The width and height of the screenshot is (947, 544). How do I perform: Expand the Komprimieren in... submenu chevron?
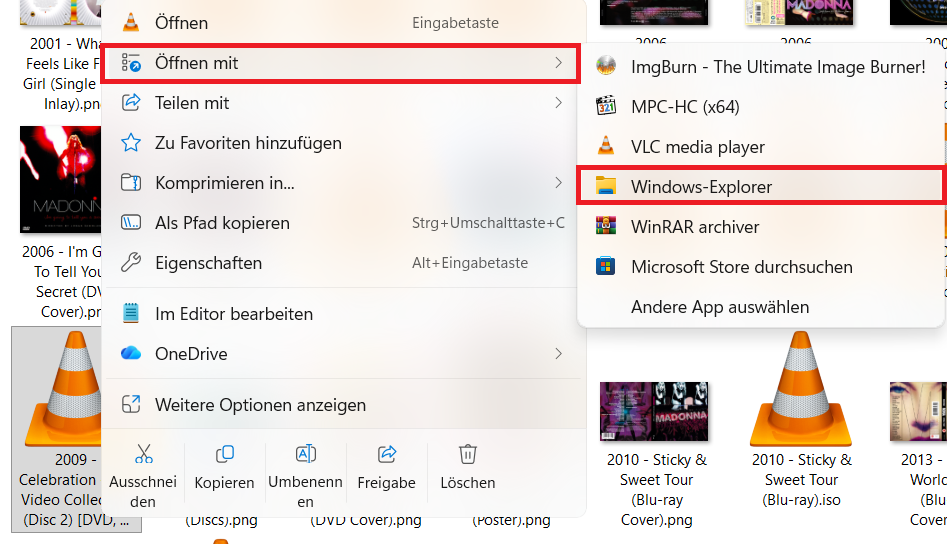point(558,182)
